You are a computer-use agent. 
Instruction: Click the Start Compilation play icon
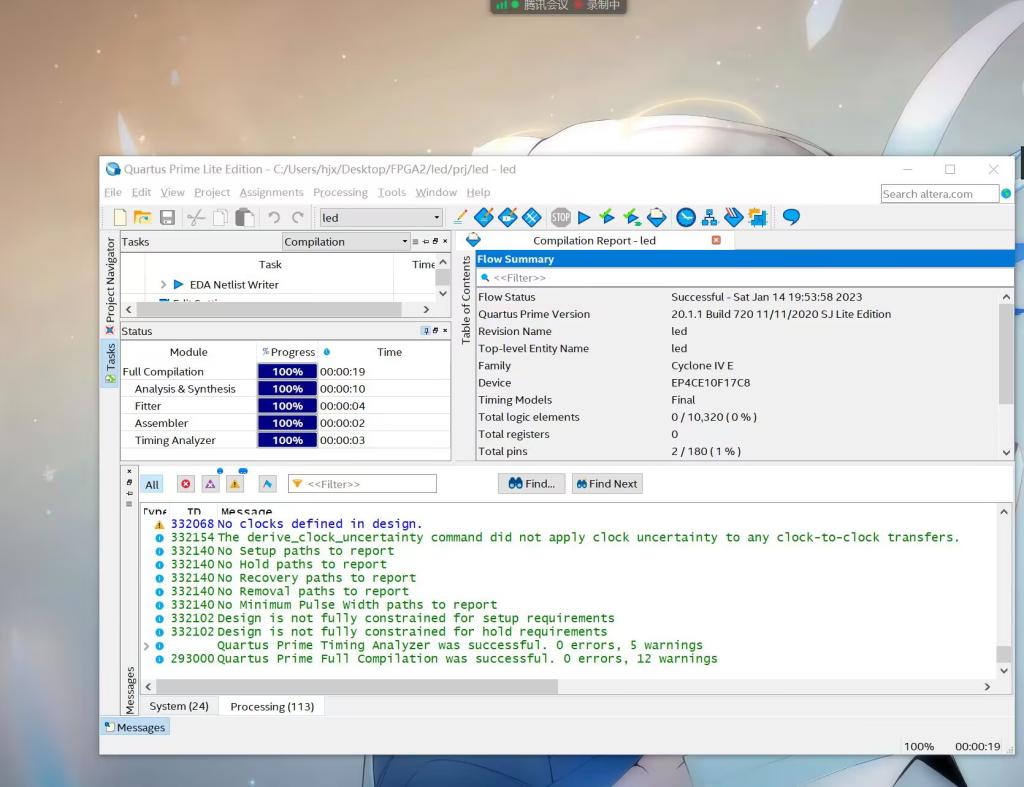[x=584, y=217]
